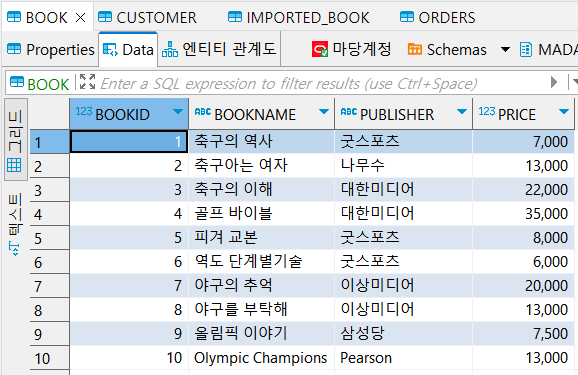Click the 엔티티 관계도 diagram icon
Image resolution: width=578 pixels, height=375 pixels.
(x=170, y=49)
